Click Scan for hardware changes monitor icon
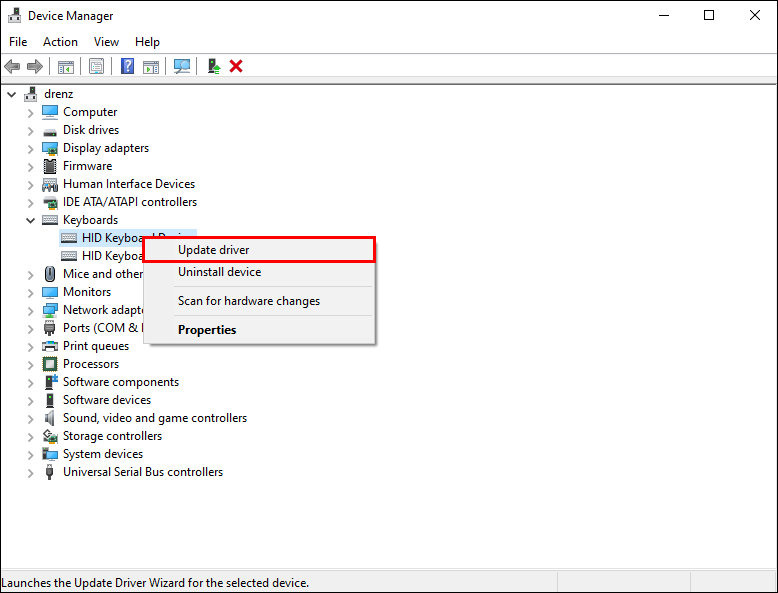The width and height of the screenshot is (778, 593). 182,66
